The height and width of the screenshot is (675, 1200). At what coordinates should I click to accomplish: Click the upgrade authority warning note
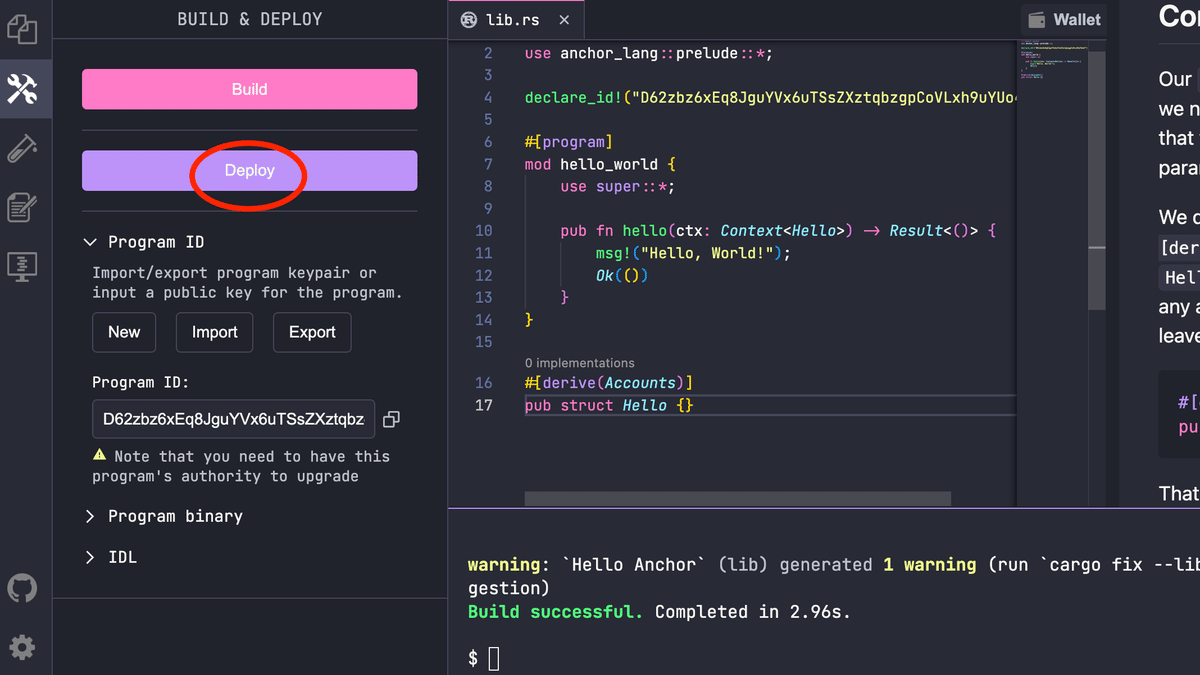pyautogui.click(x=241, y=466)
